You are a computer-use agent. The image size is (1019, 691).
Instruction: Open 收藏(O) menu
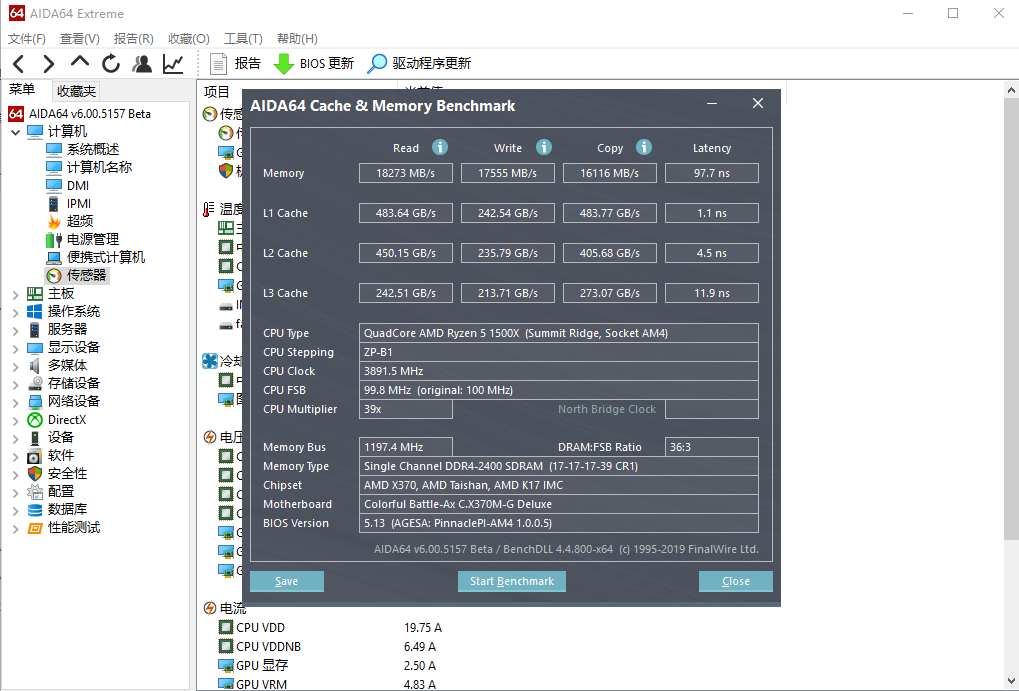pyautogui.click(x=188, y=39)
